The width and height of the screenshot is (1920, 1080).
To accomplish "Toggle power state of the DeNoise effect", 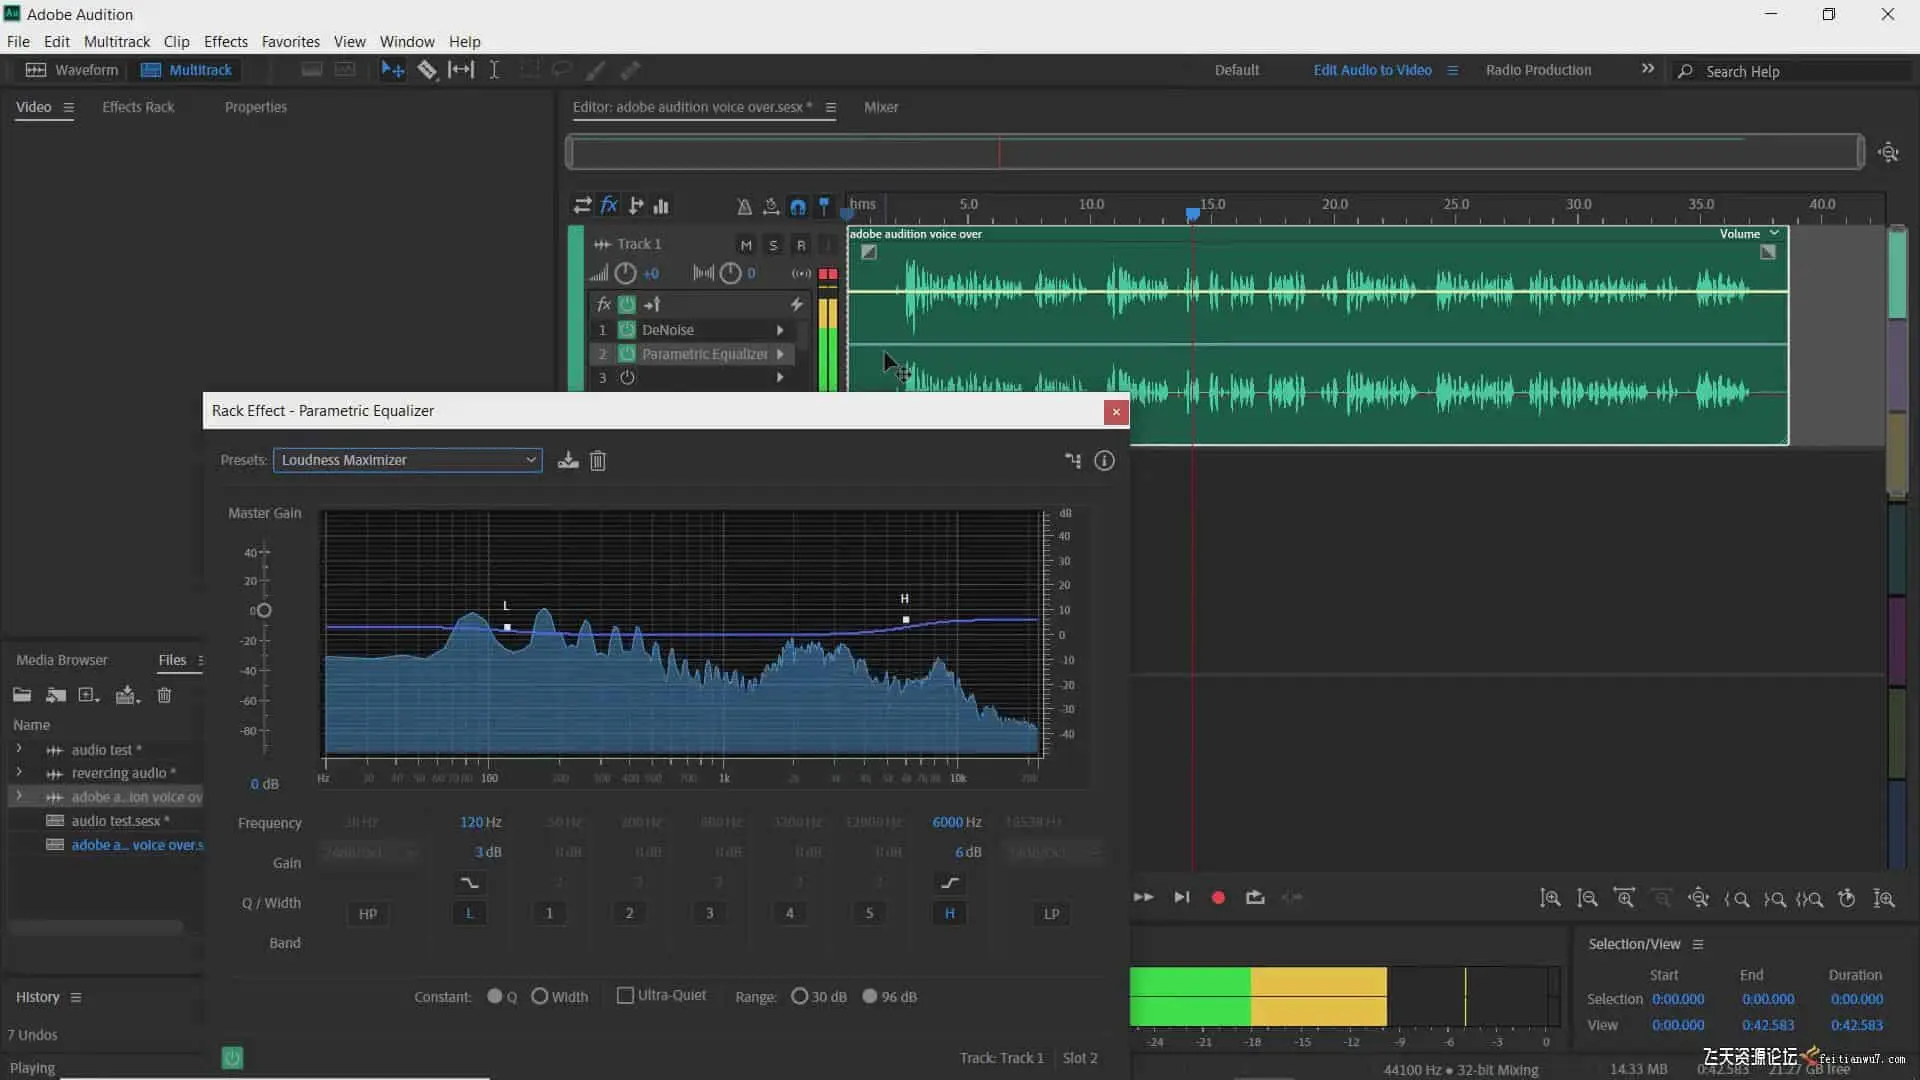I will 627,330.
